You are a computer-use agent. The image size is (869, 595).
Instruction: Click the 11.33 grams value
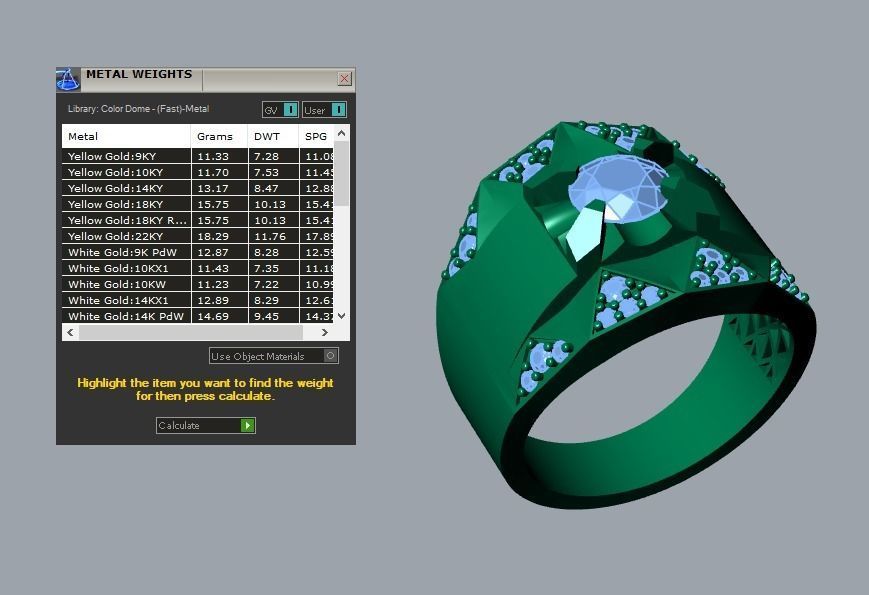(x=213, y=156)
